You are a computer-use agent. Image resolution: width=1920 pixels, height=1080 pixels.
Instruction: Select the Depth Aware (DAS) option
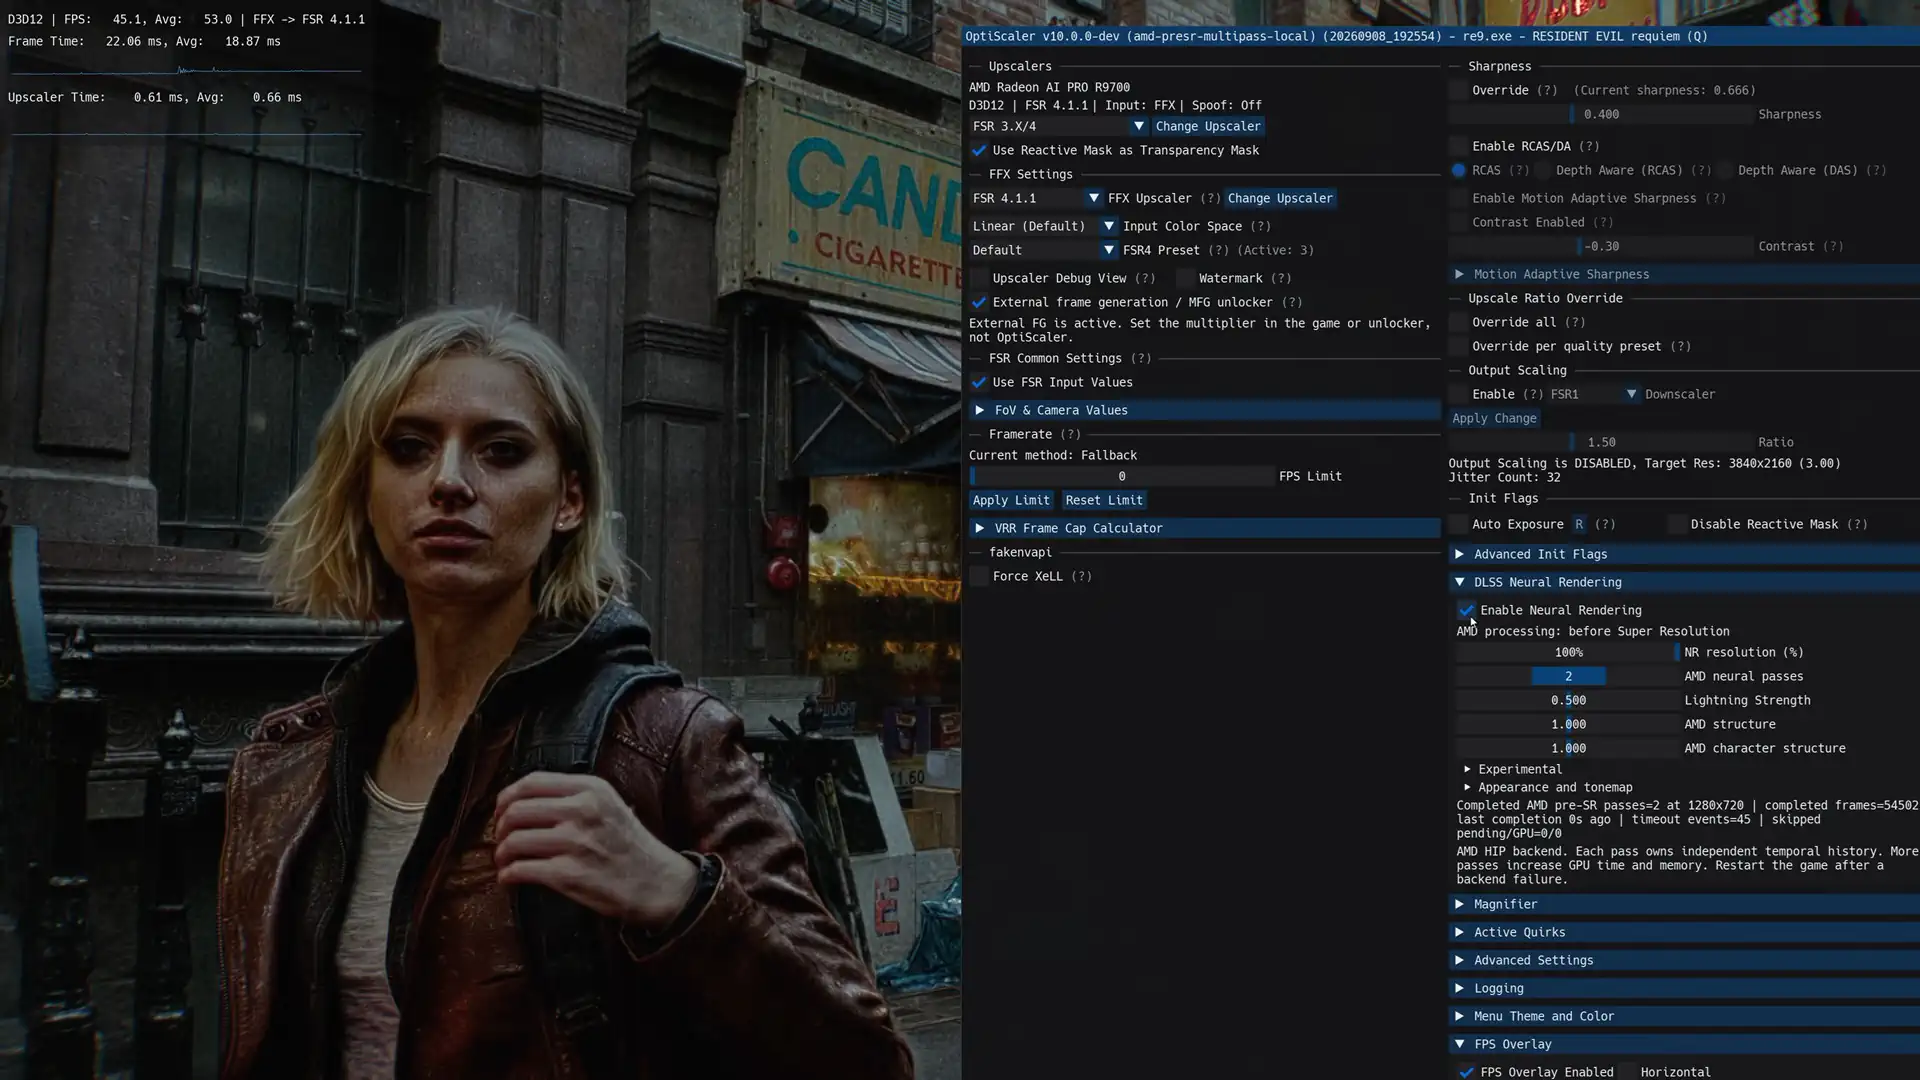[x=1724, y=170]
